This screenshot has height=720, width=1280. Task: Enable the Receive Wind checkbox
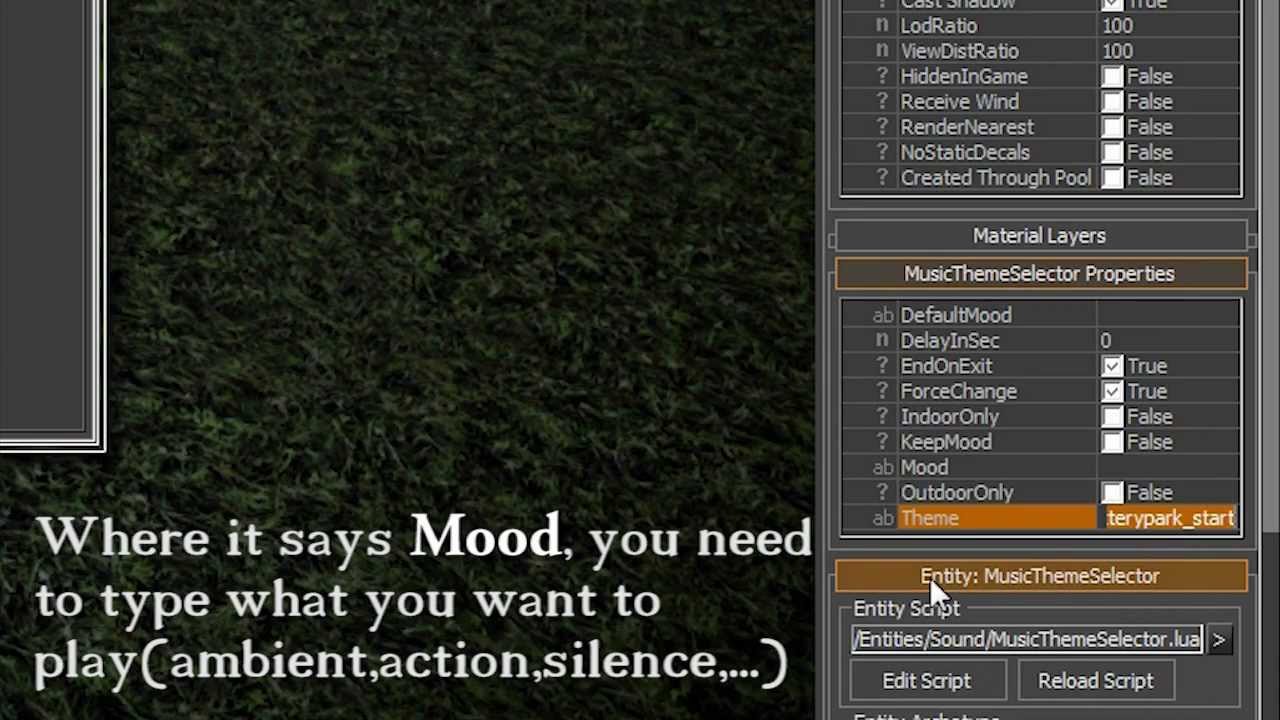pos(1113,102)
